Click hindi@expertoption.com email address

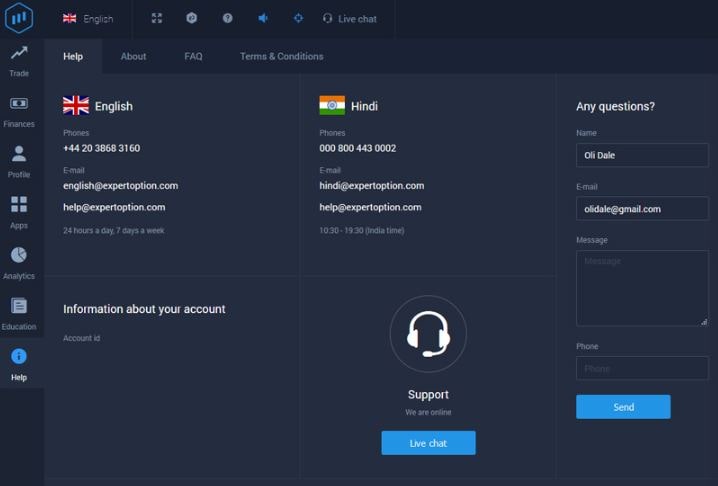(x=372, y=186)
